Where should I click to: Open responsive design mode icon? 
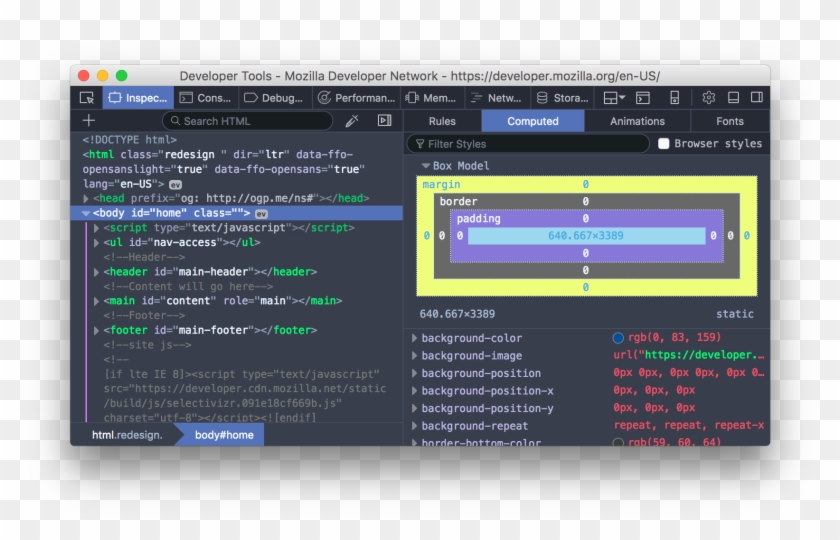point(674,98)
